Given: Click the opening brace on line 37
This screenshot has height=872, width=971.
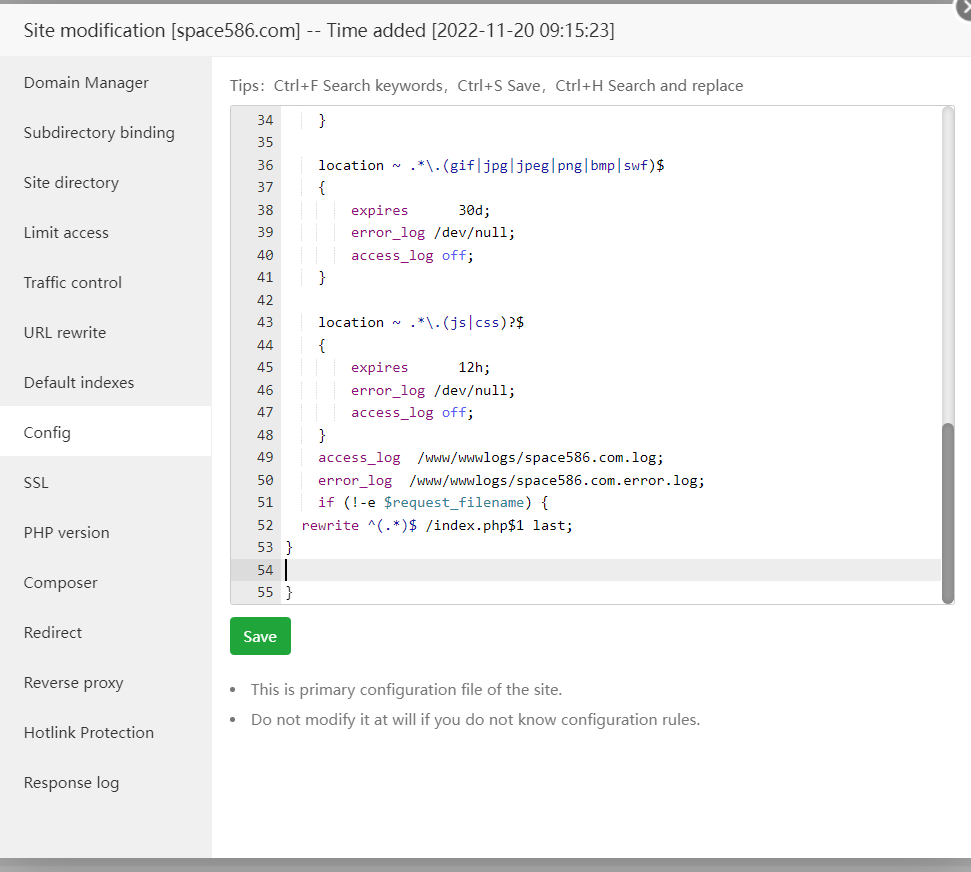Looking at the screenshot, I should [322, 188].
